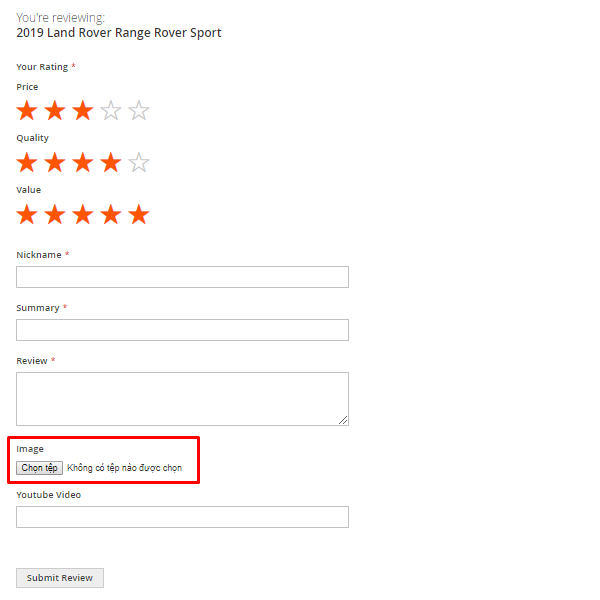600x600 pixels.
Task: Set Quality rating to four stars
Action: (111, 162)
